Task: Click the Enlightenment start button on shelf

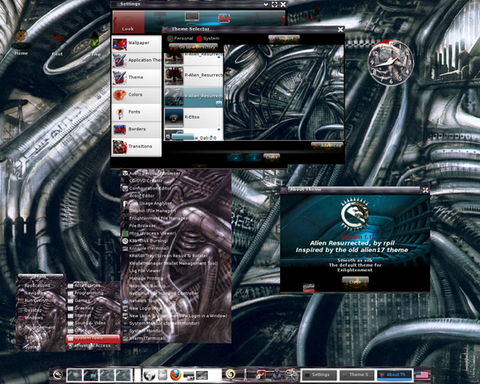Action: point(58,375)
